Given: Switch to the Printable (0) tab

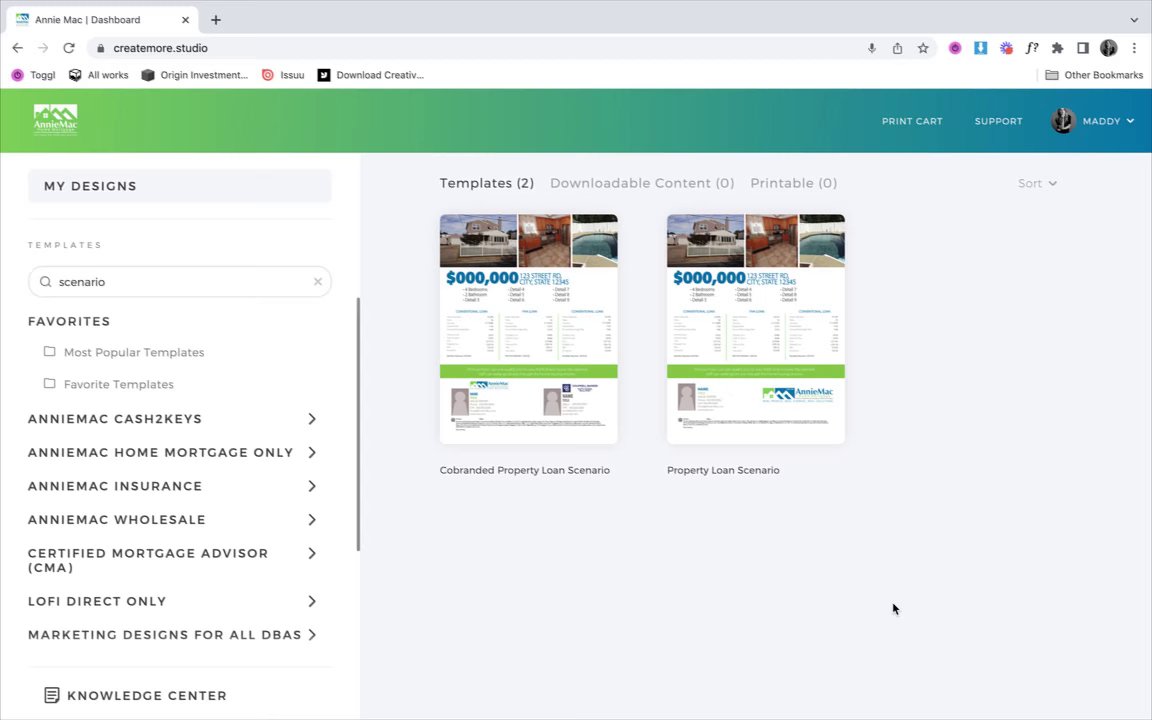Looking at the screenshot, I should (x=793, y=183).
